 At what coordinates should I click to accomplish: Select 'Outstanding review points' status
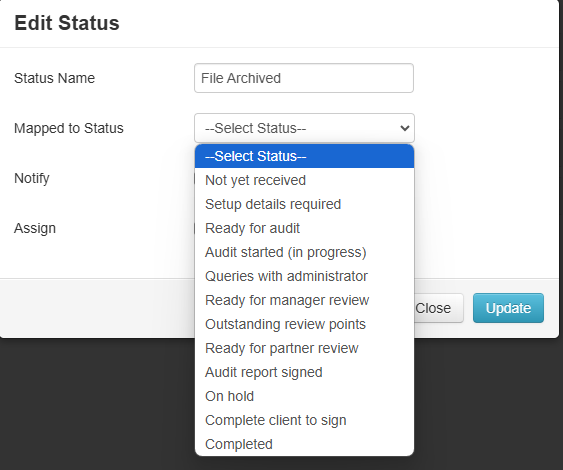tap(304, 324)
